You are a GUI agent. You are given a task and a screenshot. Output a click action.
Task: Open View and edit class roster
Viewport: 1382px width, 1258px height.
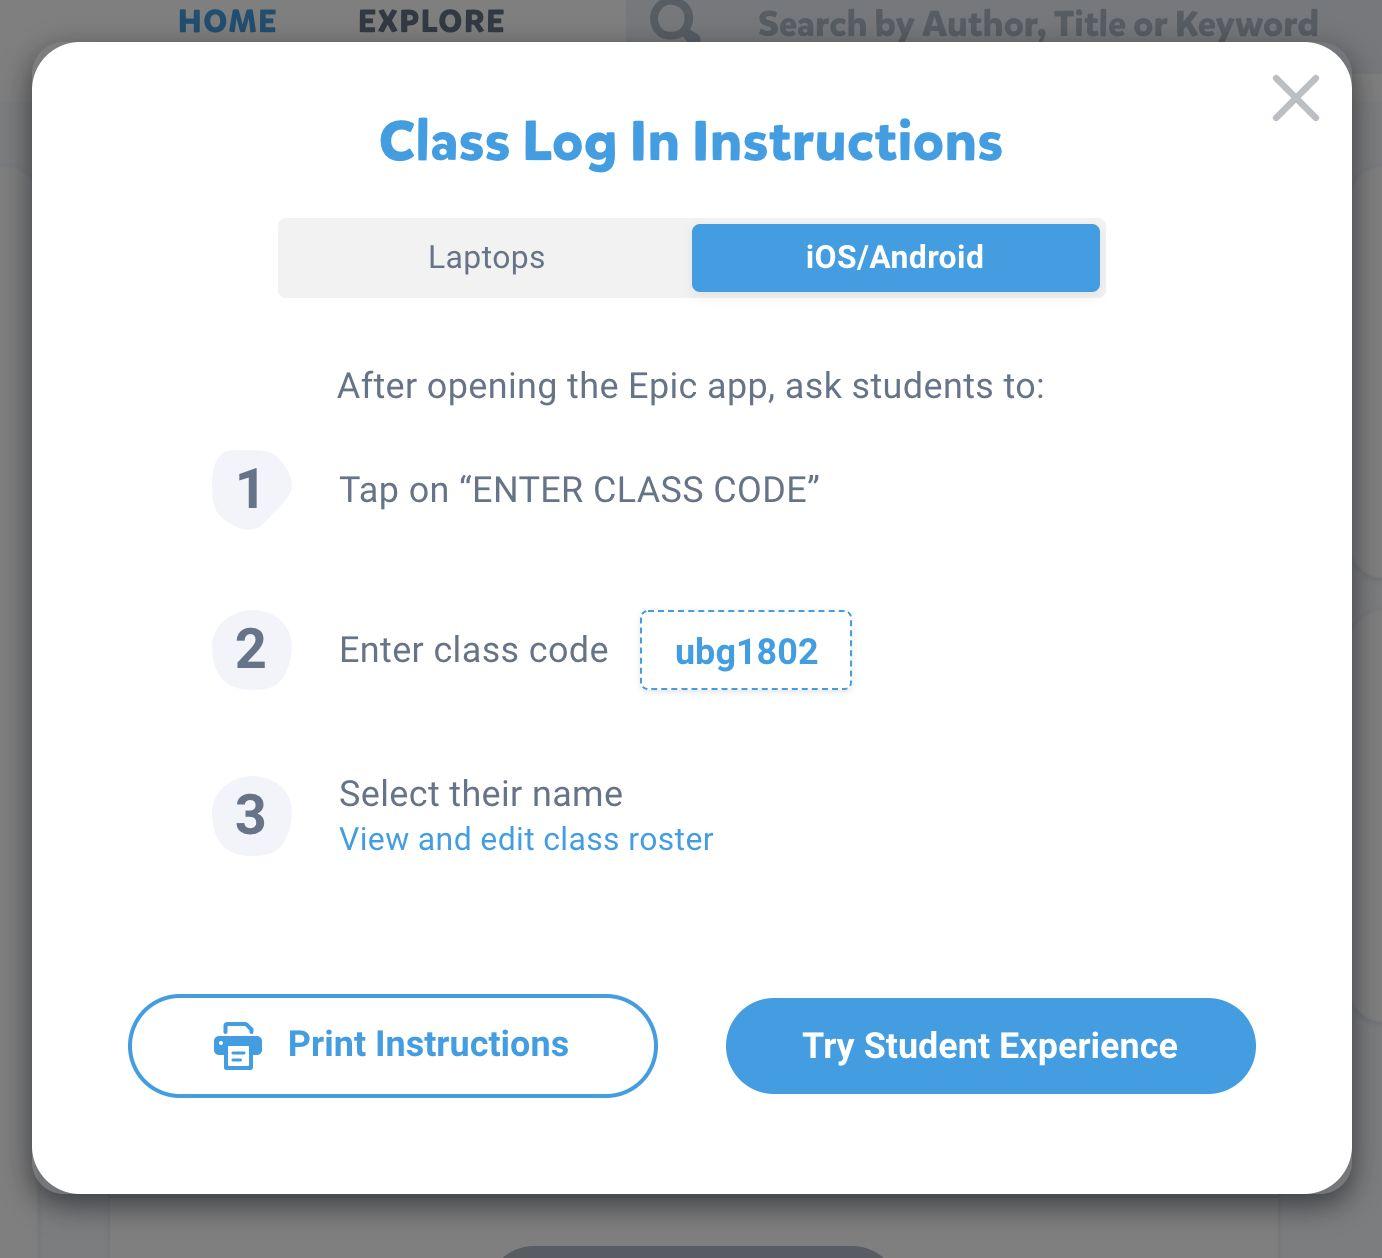point(526,839)
